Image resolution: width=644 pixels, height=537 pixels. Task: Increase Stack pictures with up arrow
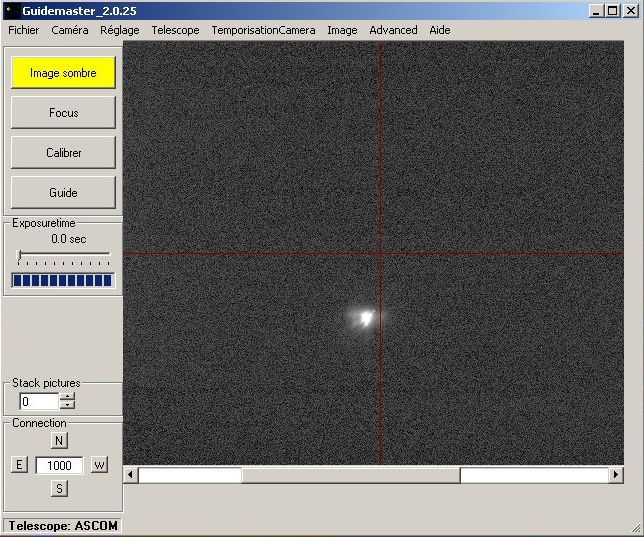[x=67, y=396]
